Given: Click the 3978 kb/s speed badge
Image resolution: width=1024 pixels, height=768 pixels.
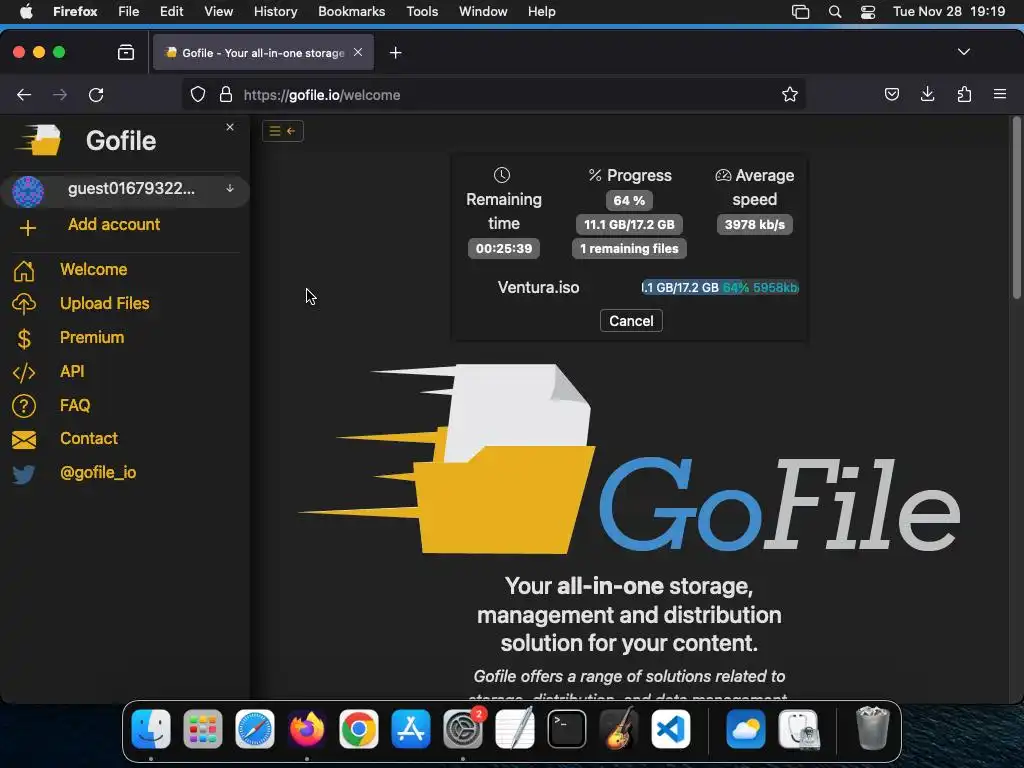Looking at the screenshot, I should pos(754,225).
